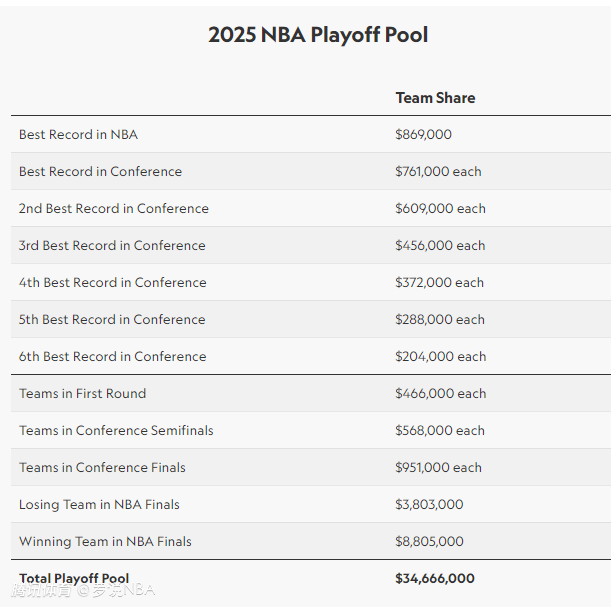Click Teams in Conference Finals label
The width and height of the screenshot is (611, 607).
102,468
